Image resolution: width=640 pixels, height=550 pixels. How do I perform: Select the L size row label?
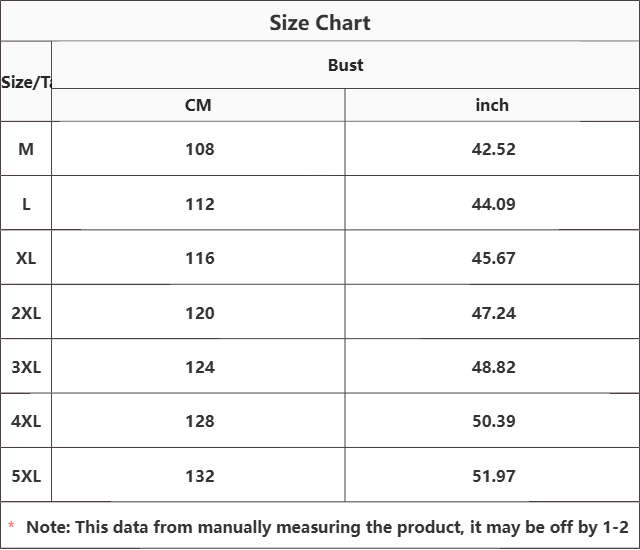[26, 204]
